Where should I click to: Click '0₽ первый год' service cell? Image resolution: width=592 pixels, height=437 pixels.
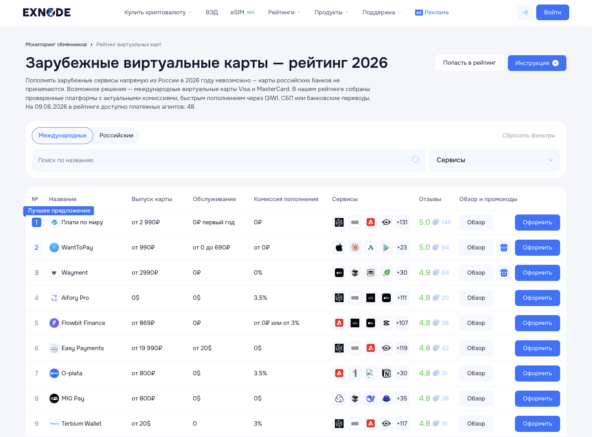click(214, 222)
